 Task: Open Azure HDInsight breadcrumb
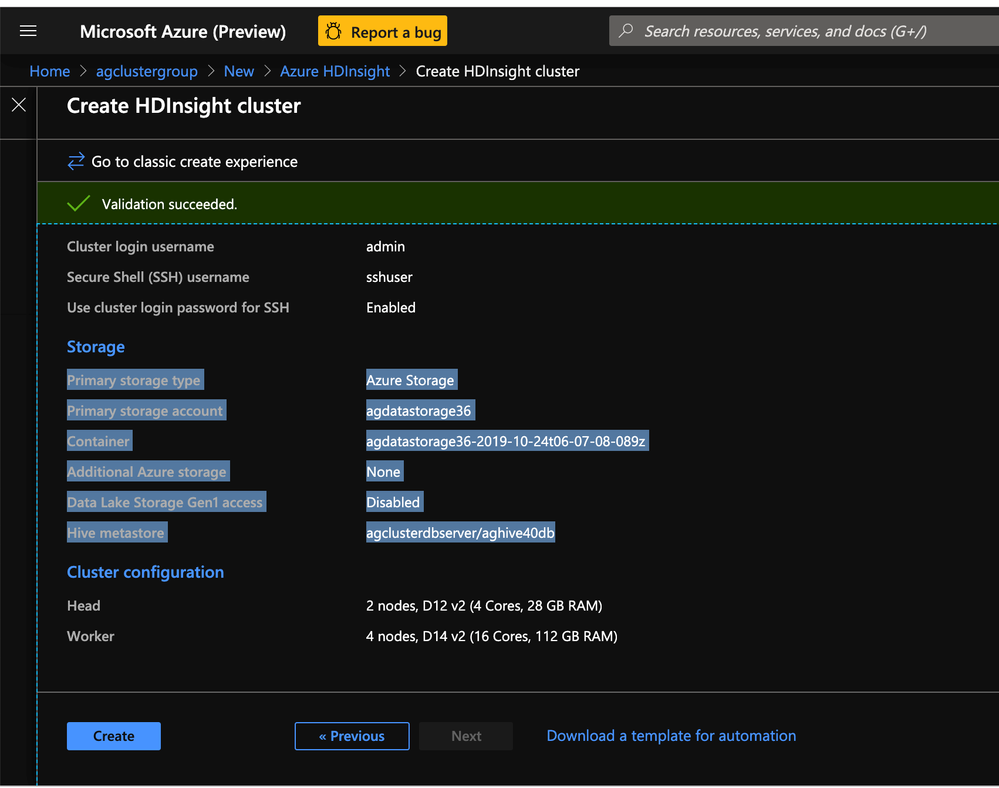(335, 71)
